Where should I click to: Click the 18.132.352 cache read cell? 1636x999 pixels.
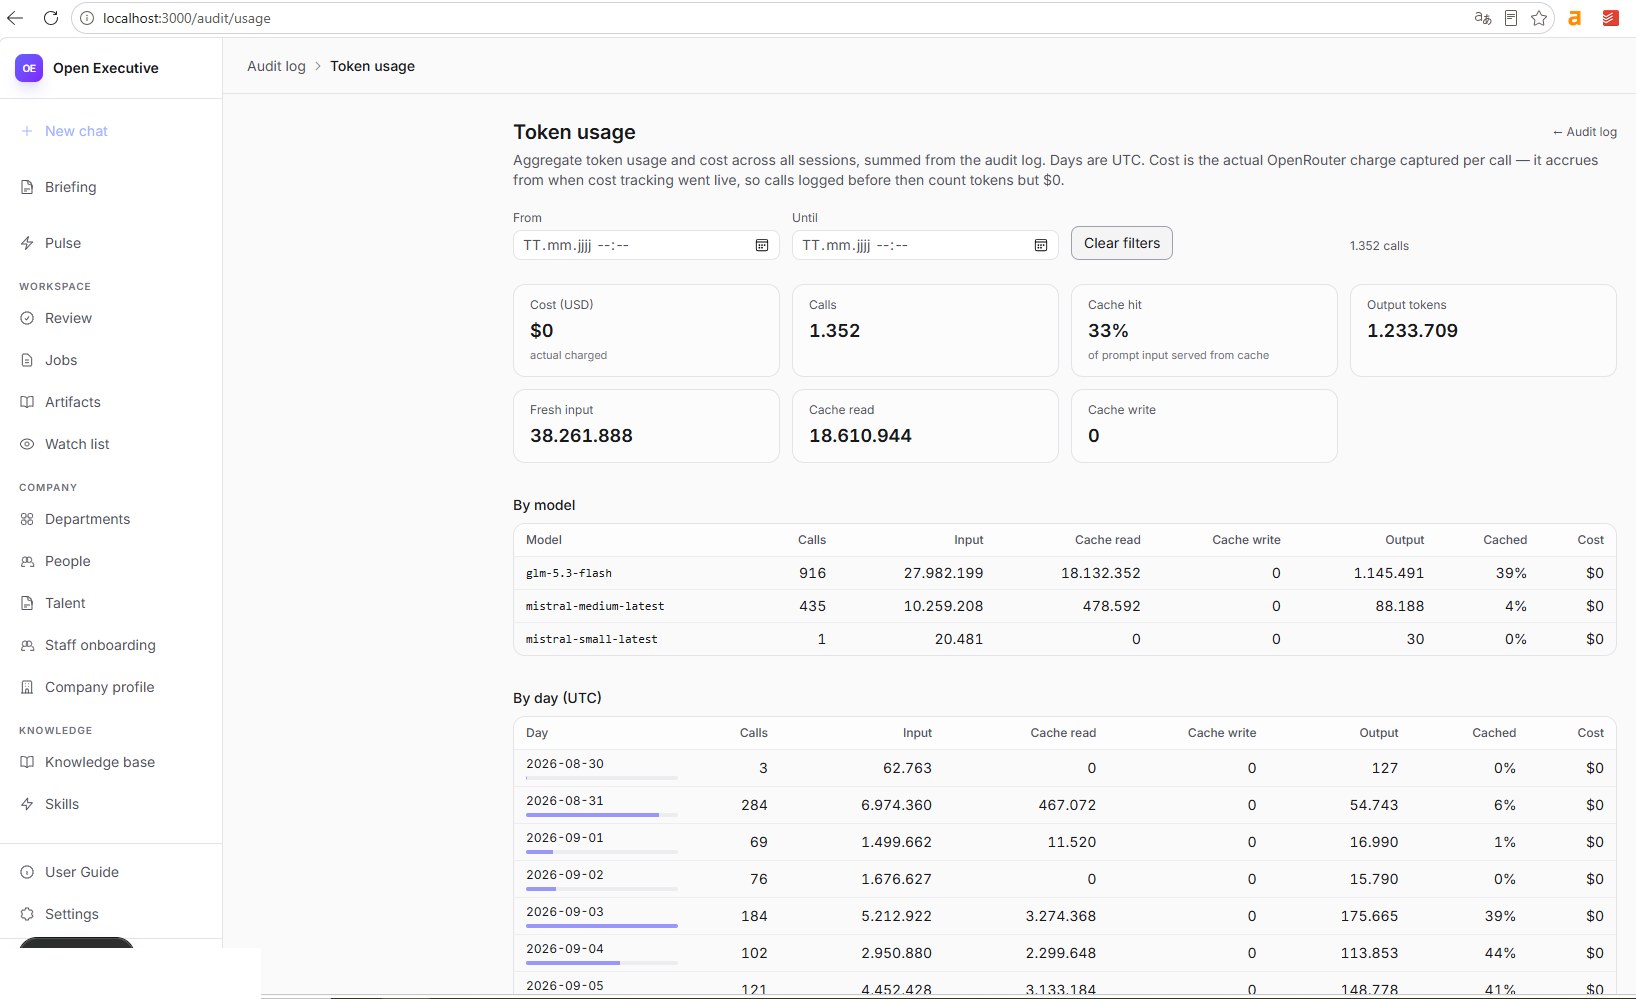point(1100,573)
